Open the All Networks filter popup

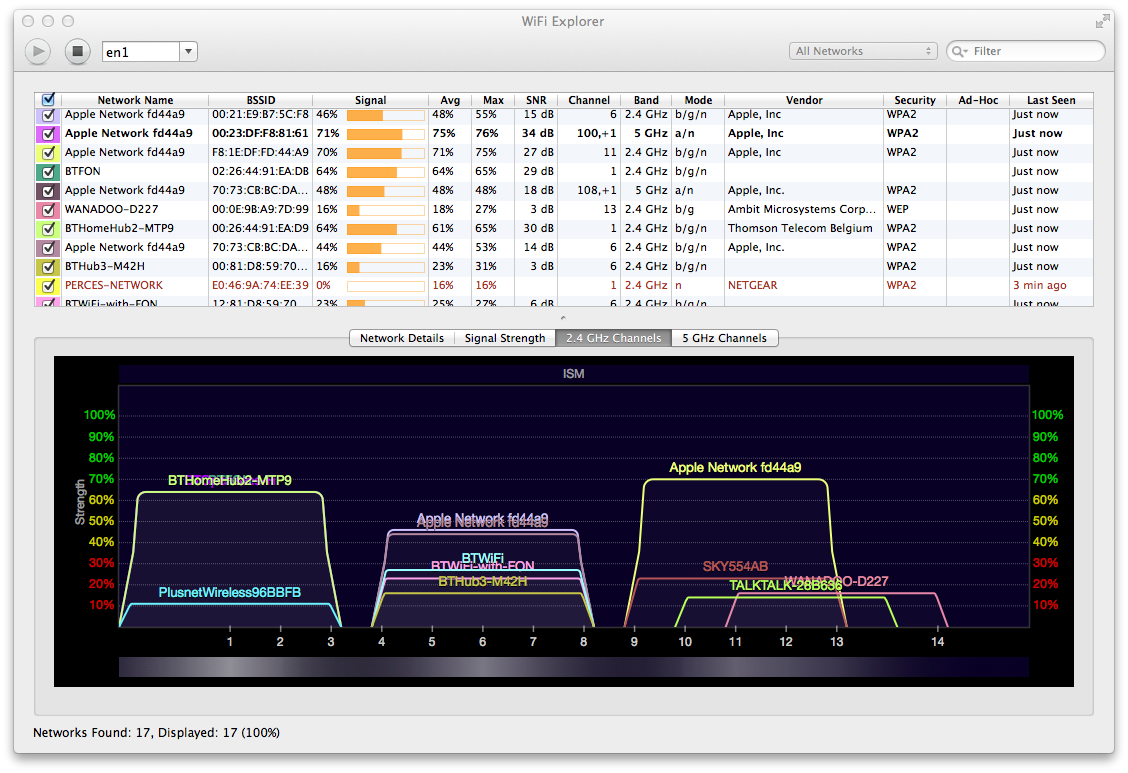[863, 51]
